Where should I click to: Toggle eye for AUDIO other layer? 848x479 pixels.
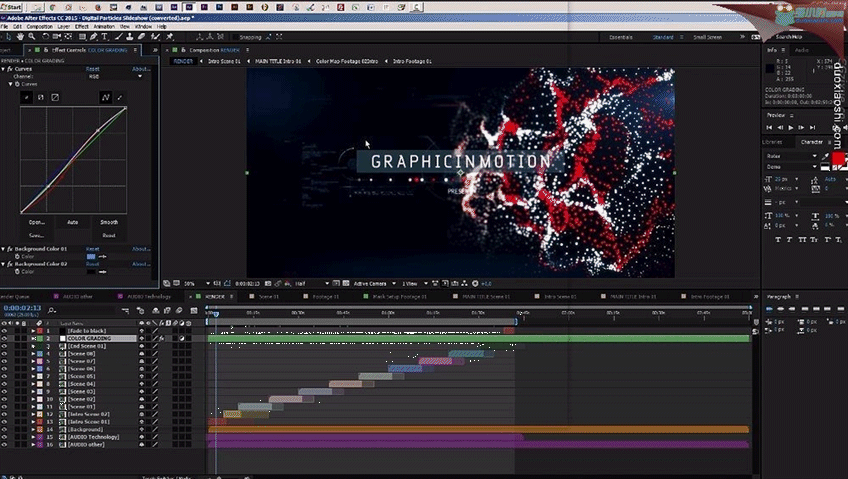tap(4, 444)
